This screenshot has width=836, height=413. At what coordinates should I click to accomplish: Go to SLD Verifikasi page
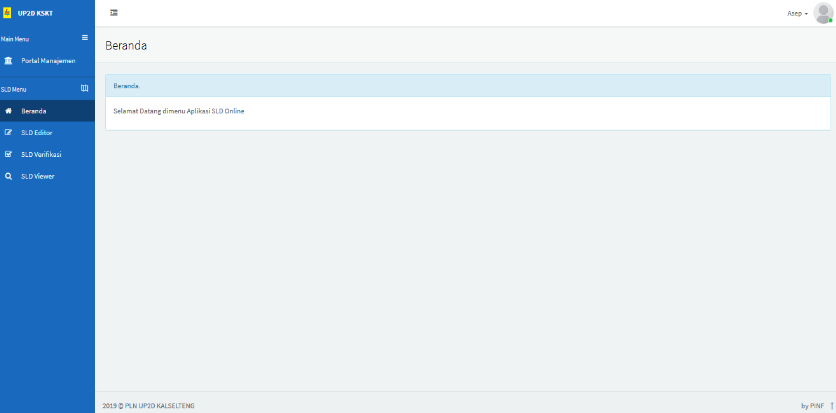[41, 154]
